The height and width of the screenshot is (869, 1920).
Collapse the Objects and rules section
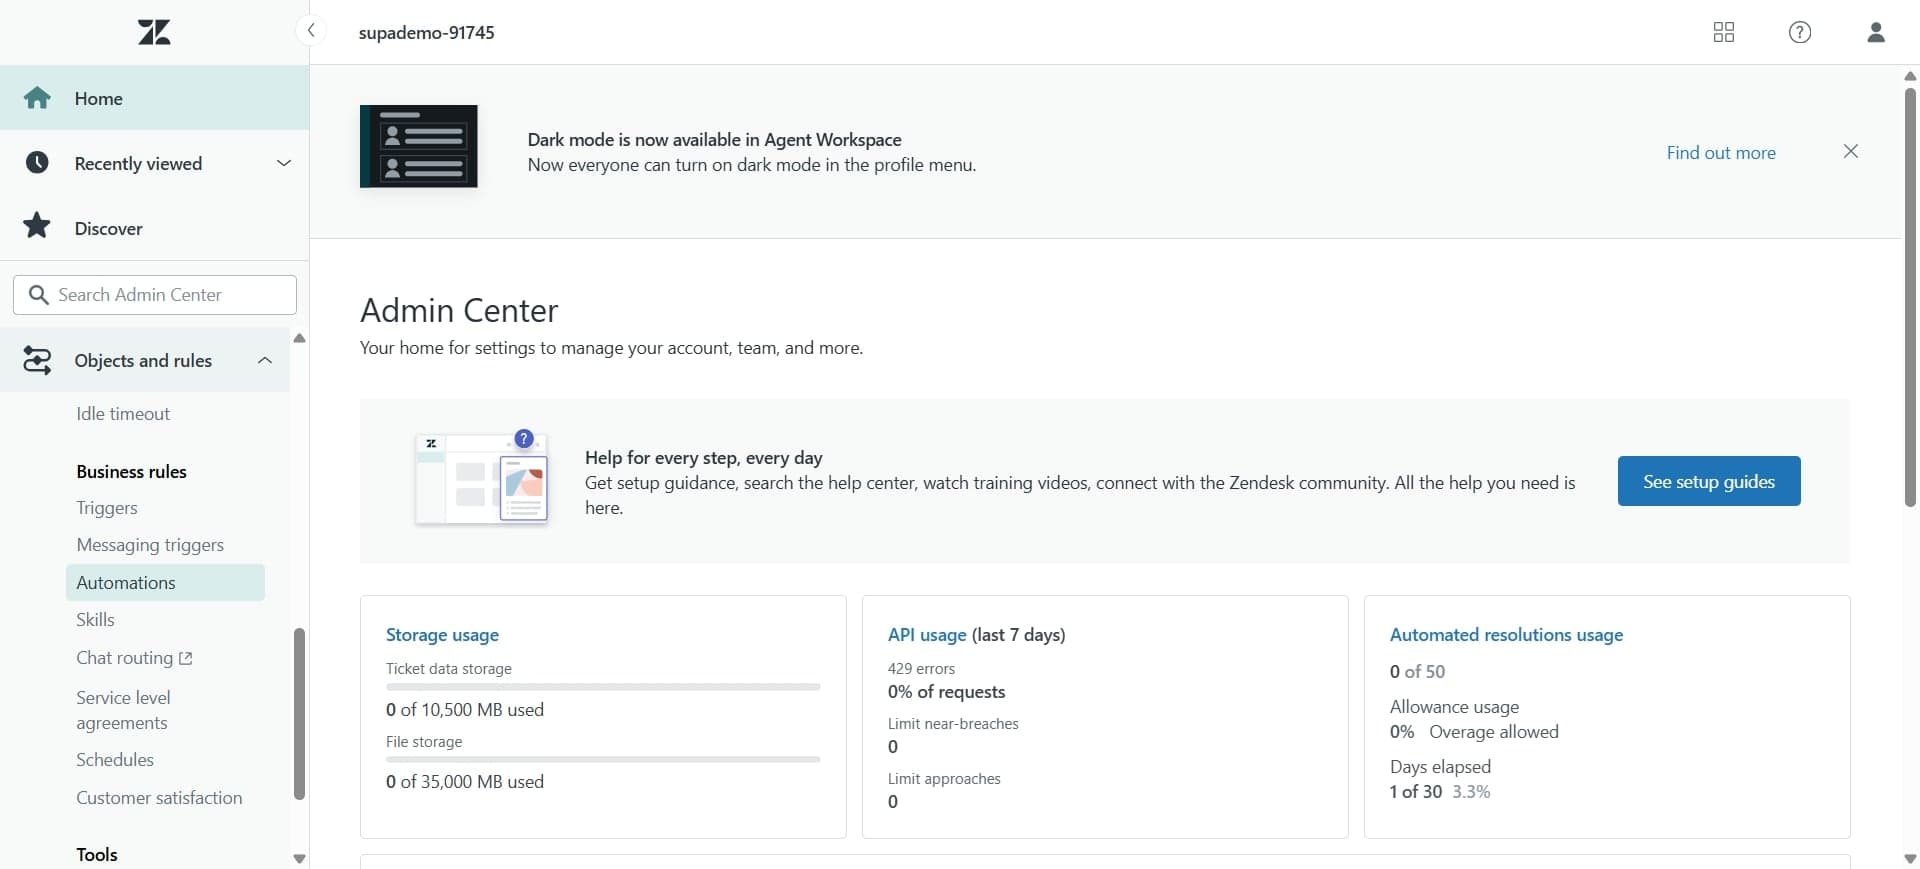[265, 360]
